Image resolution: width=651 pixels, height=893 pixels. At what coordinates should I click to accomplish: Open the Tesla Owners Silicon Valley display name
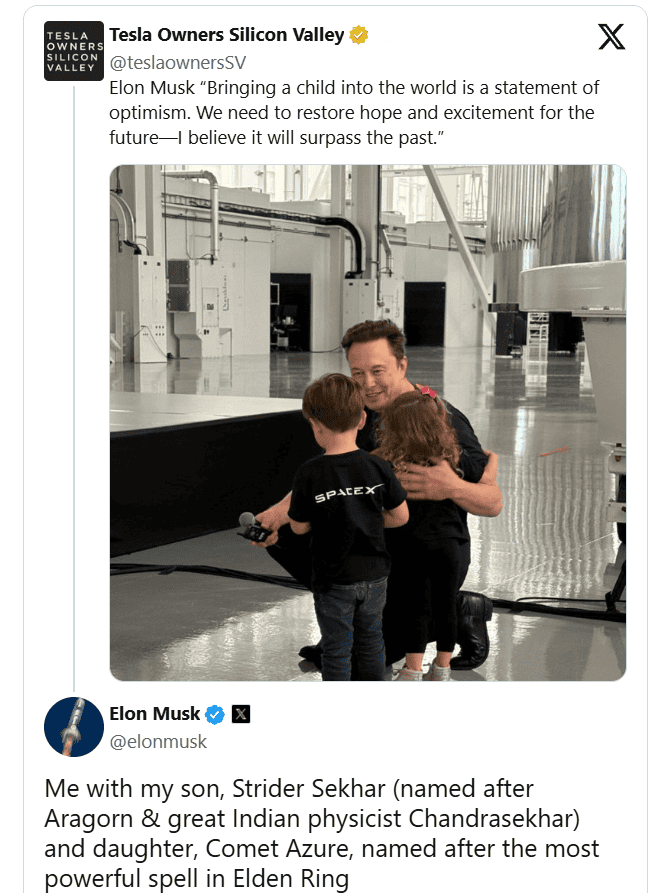coord(226,35)
